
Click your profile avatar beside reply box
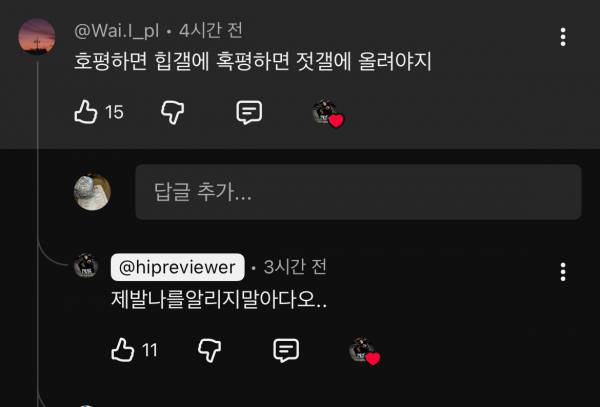click(x=92, y=192)
